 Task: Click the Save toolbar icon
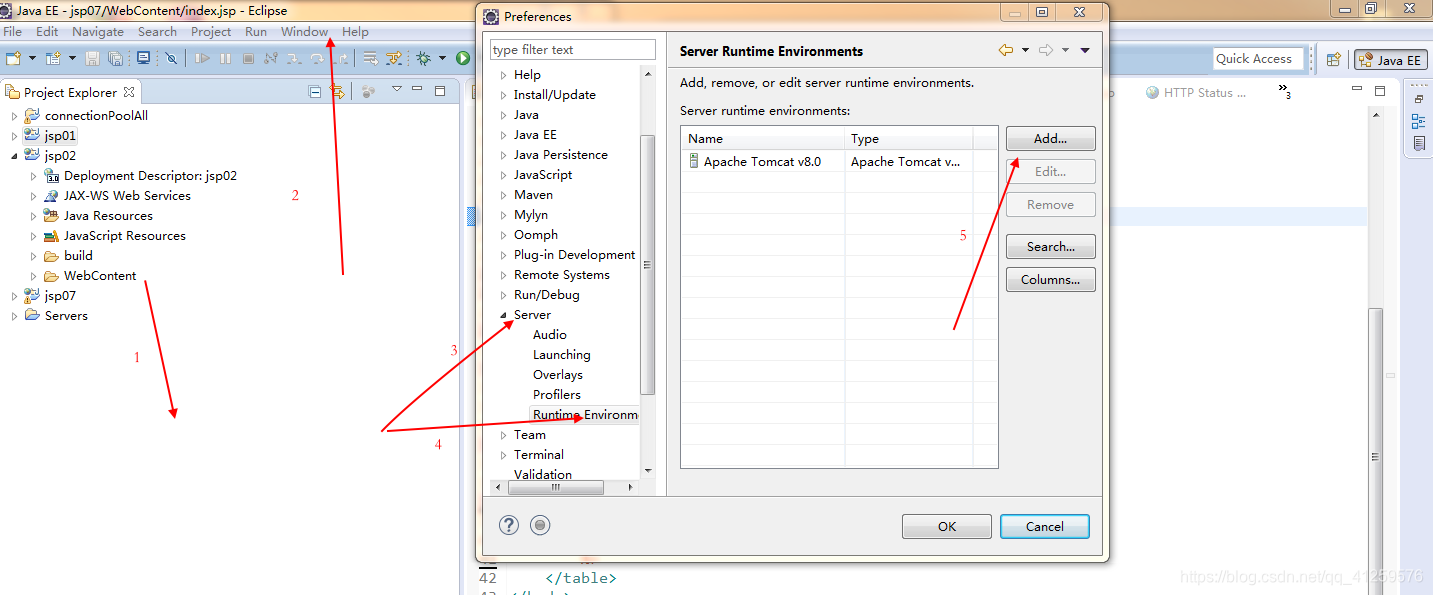click(92, 59)
